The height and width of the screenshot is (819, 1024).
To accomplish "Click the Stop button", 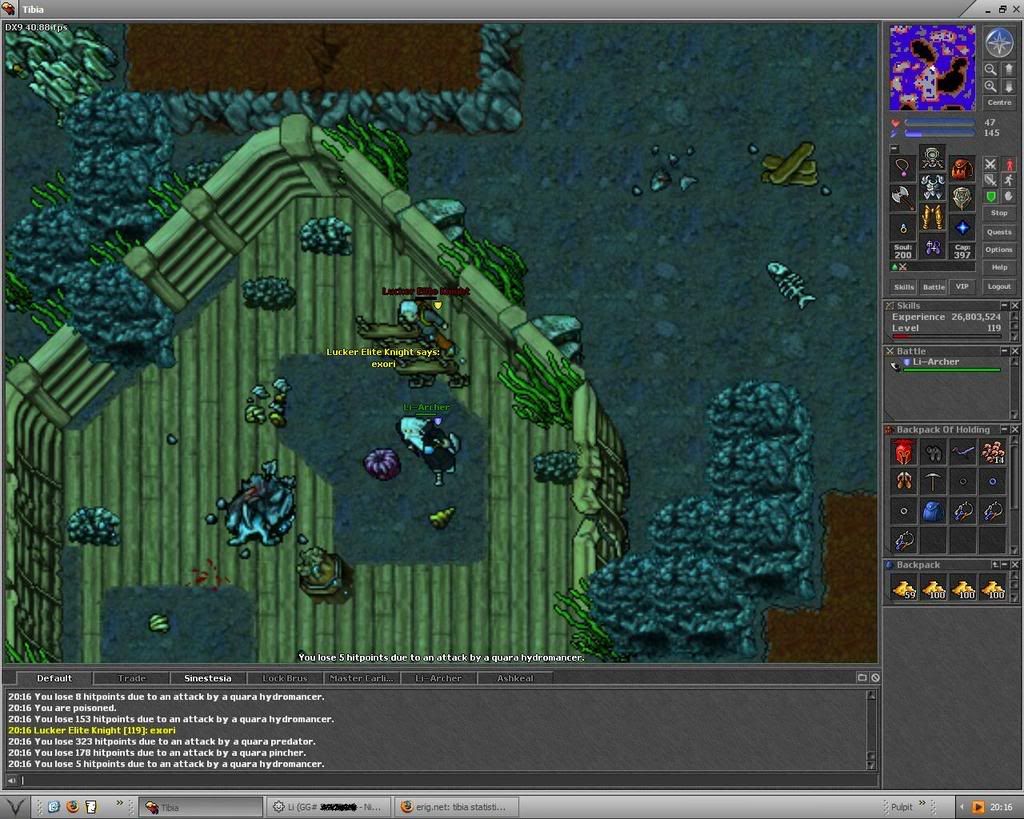I will click(x=999, y=213).
